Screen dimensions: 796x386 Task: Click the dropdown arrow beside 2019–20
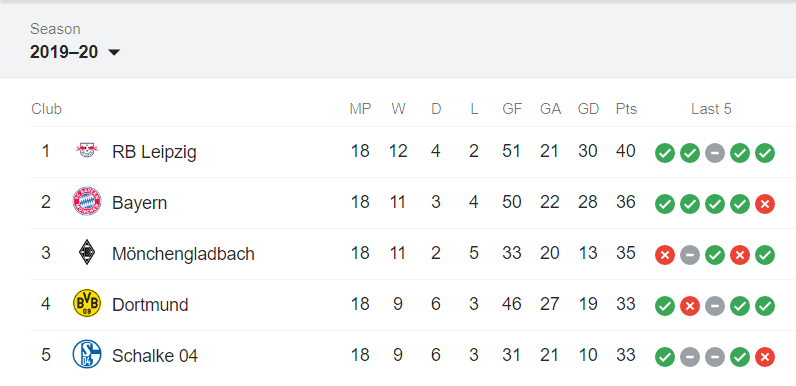click(x=114, y=52)
